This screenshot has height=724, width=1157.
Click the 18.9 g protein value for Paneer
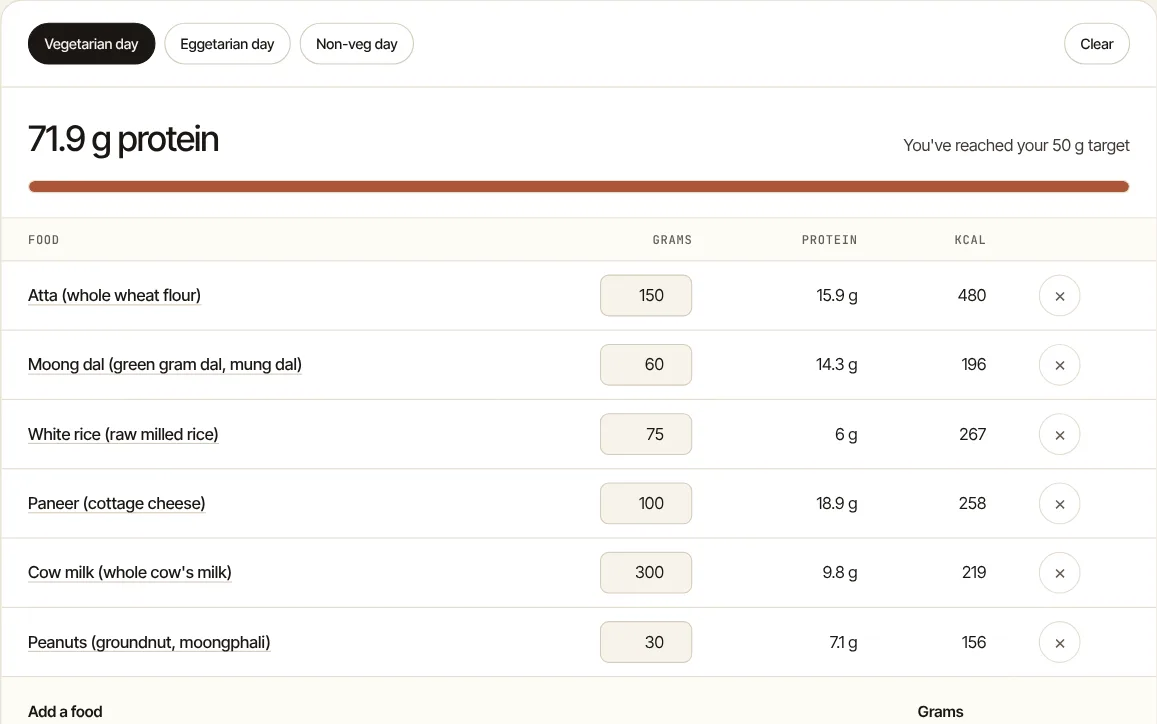click(x=837, y=503)
